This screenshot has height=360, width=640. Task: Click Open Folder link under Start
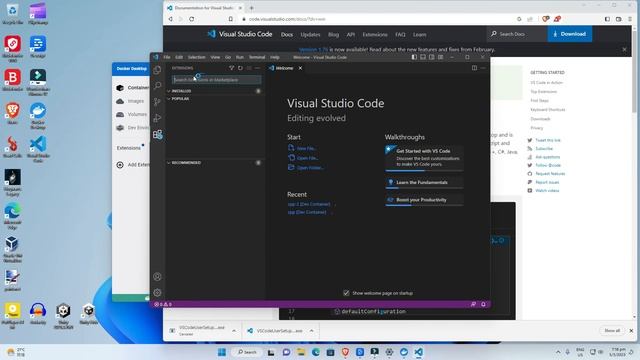(x=310, y=168)
